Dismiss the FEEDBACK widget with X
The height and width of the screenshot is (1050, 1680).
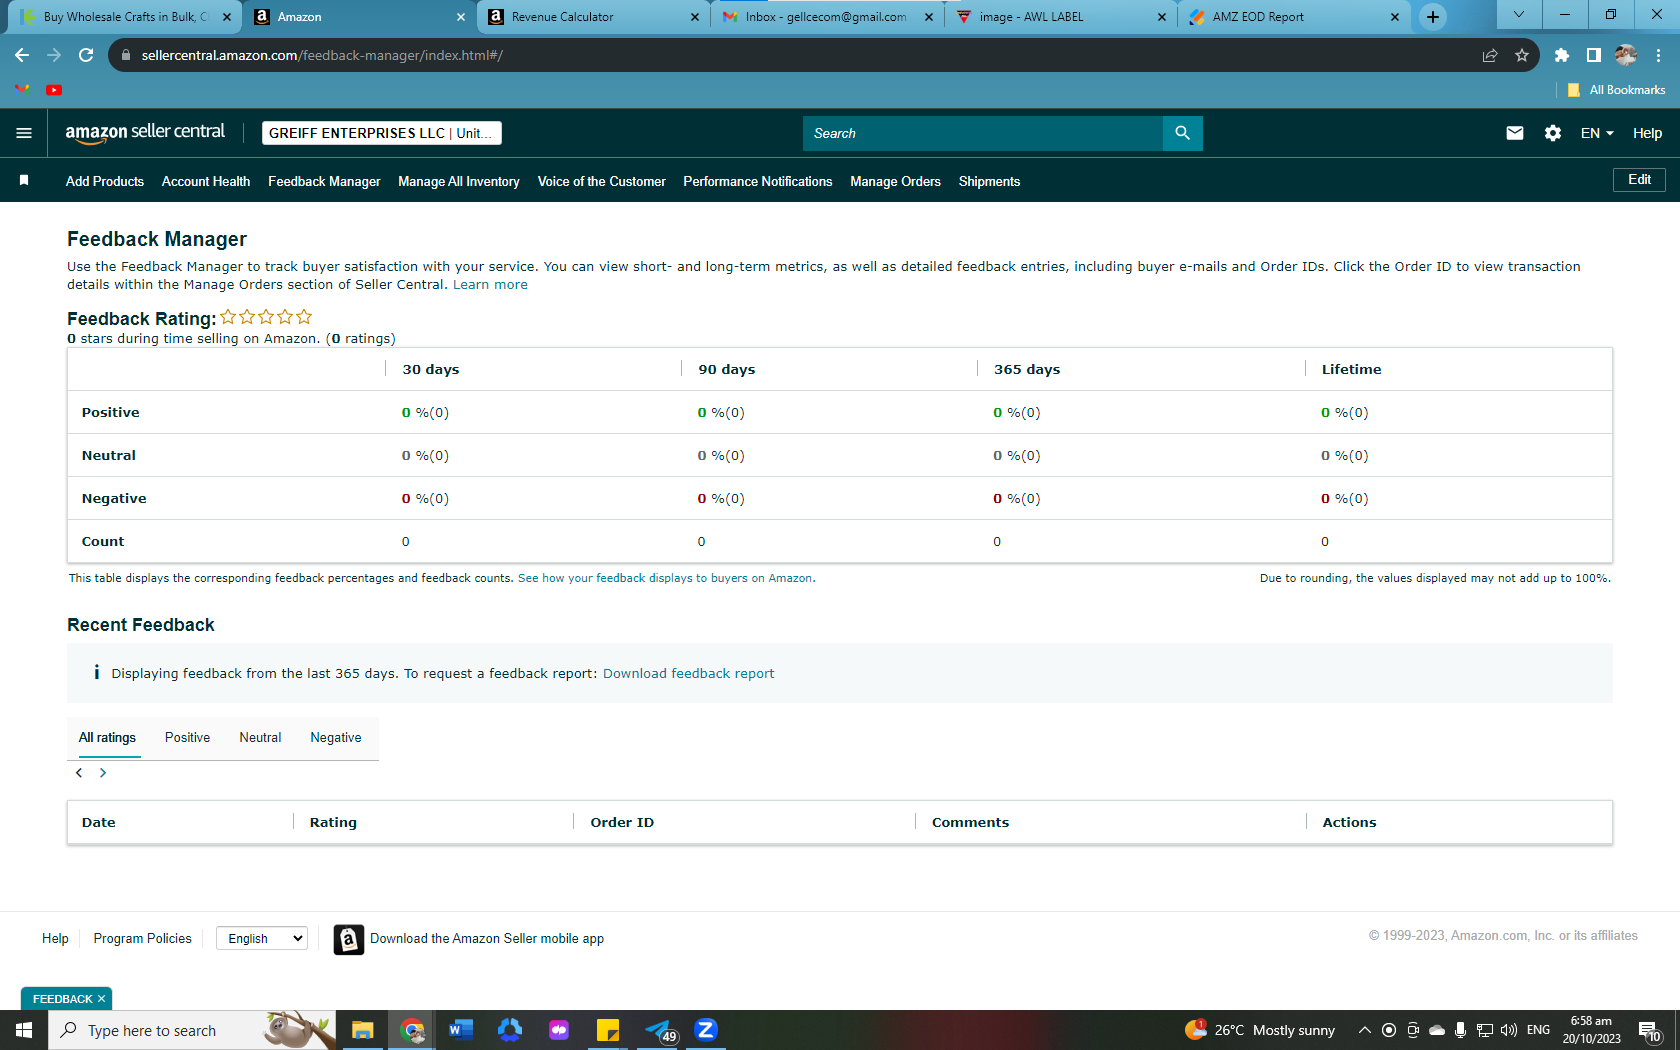coord(101,999)
